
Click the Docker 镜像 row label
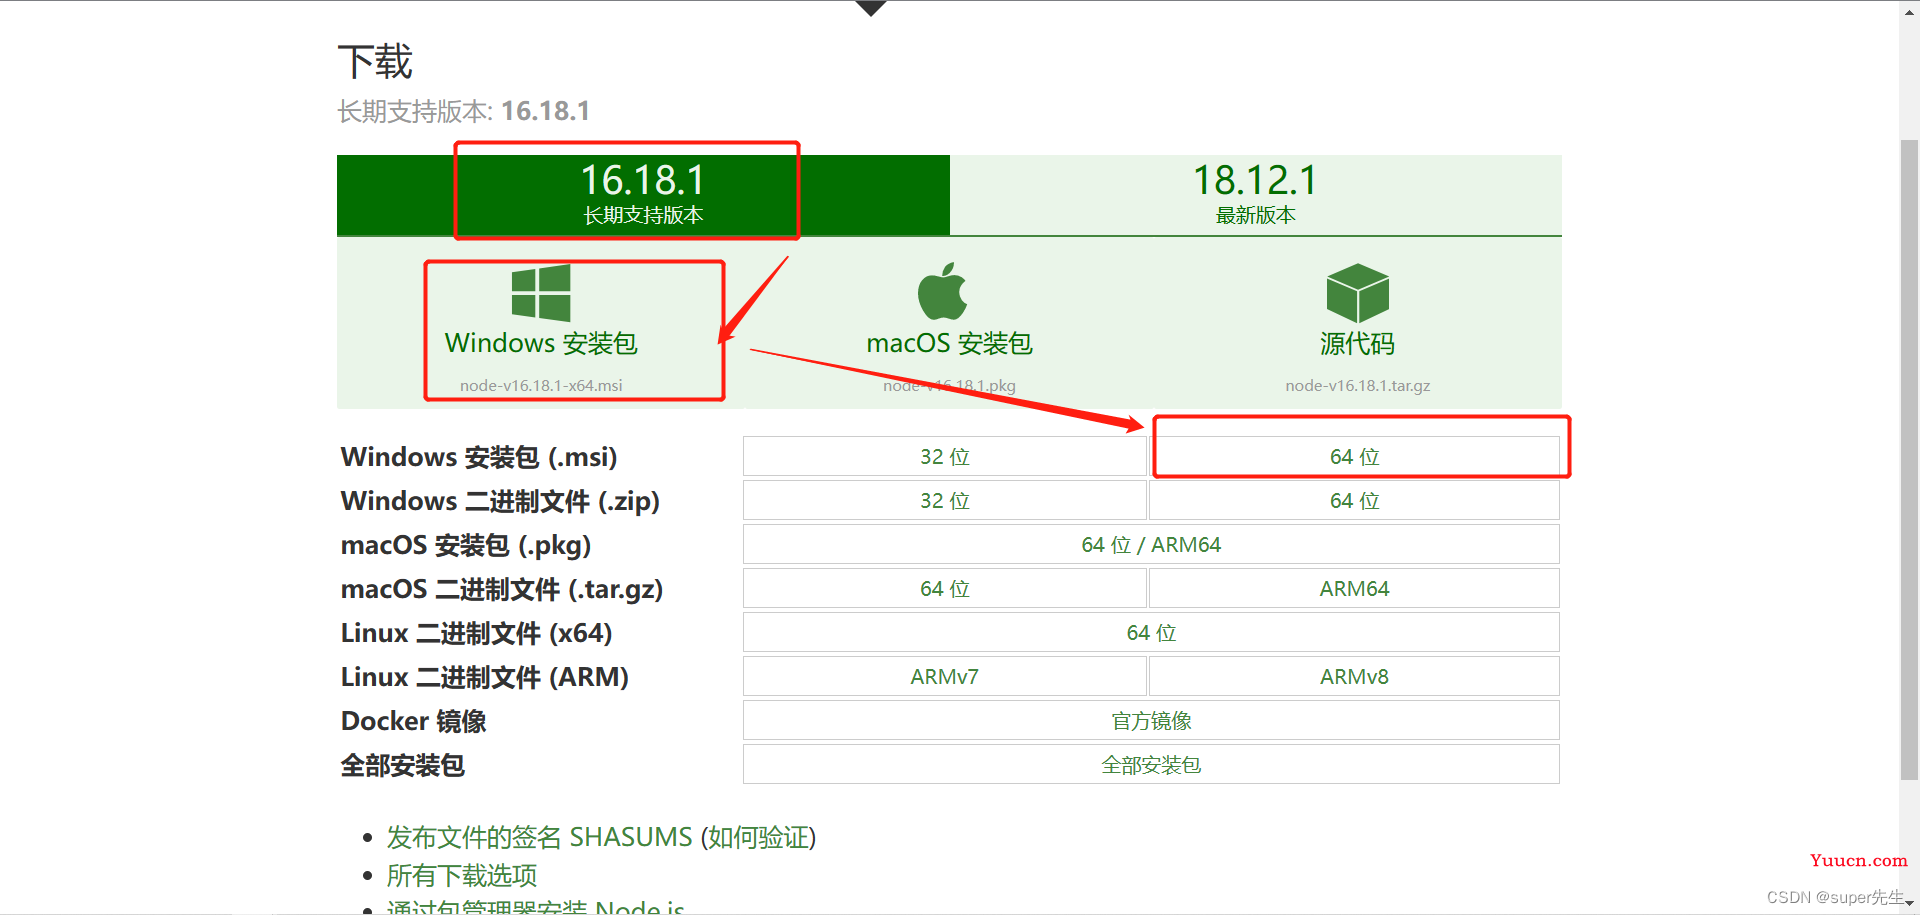click(x=414, y=721)
